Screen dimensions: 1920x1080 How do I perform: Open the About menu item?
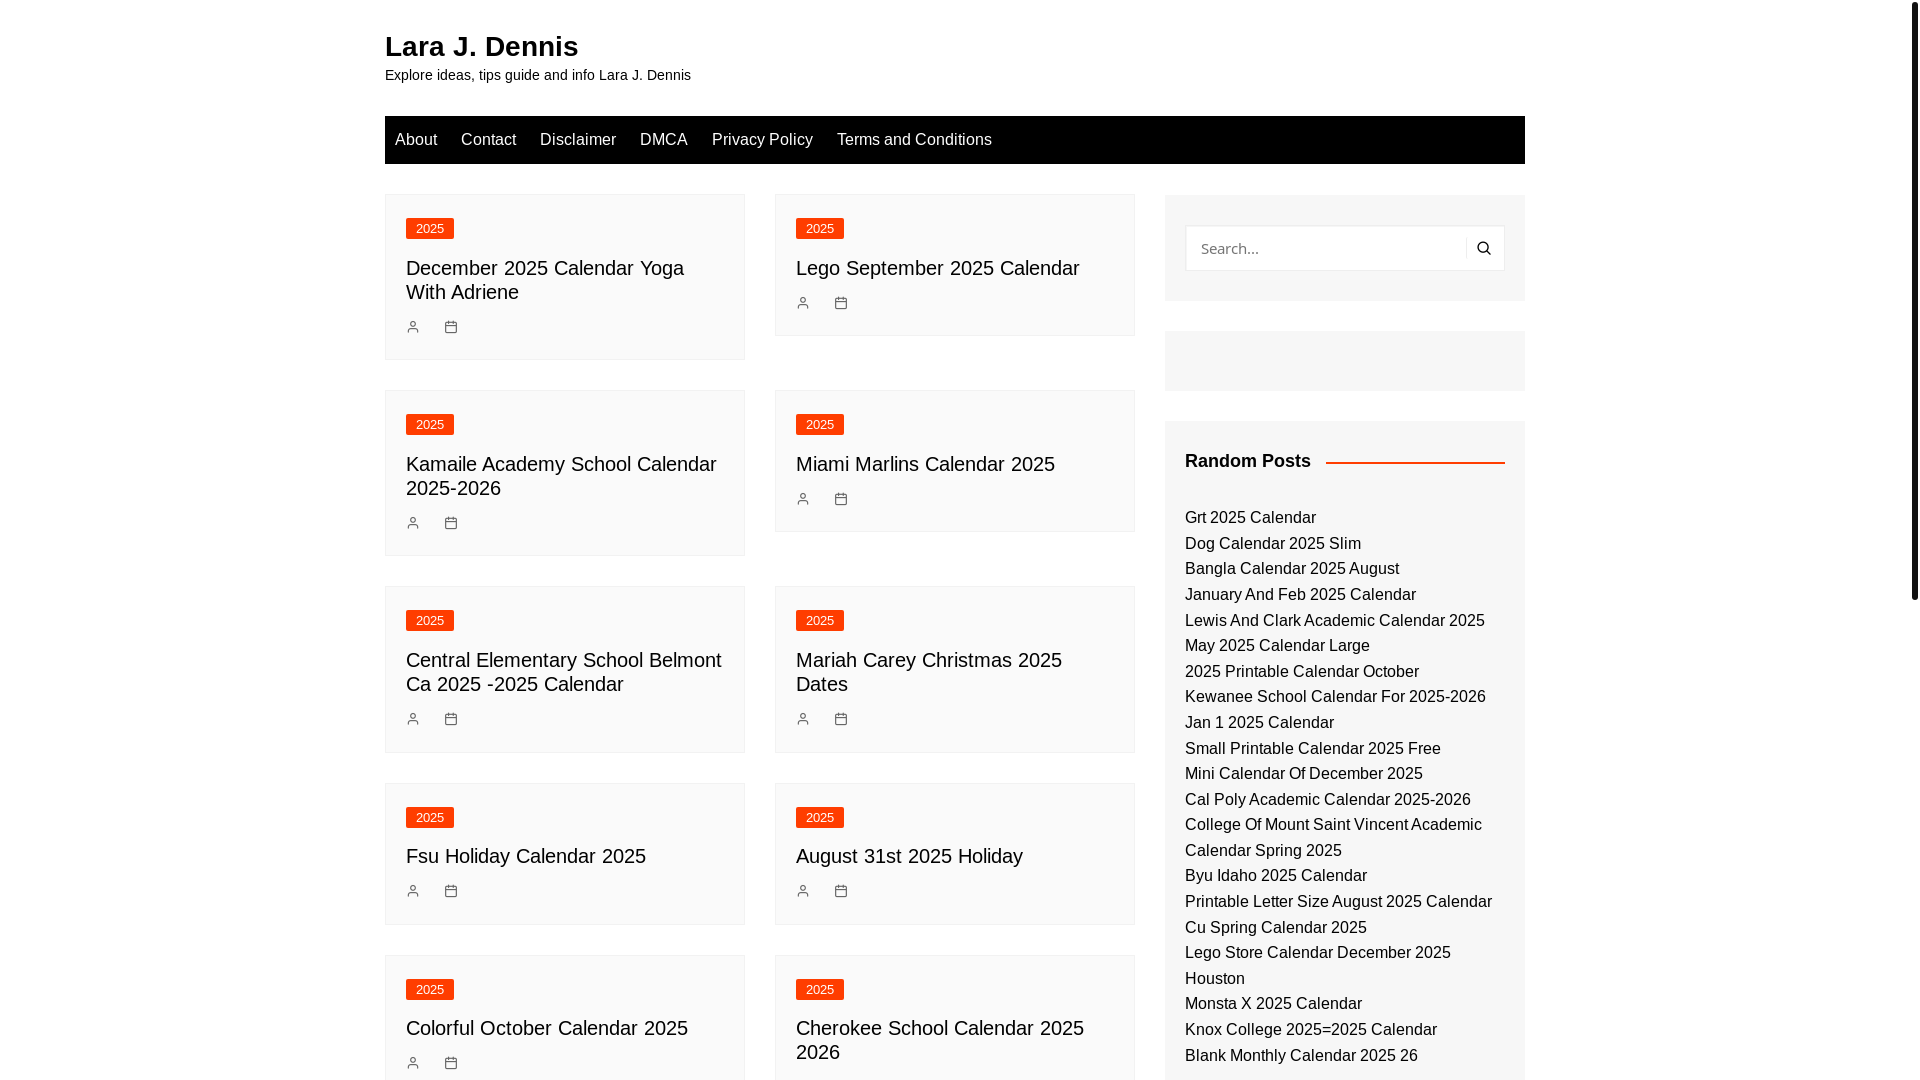pos(416,140)
